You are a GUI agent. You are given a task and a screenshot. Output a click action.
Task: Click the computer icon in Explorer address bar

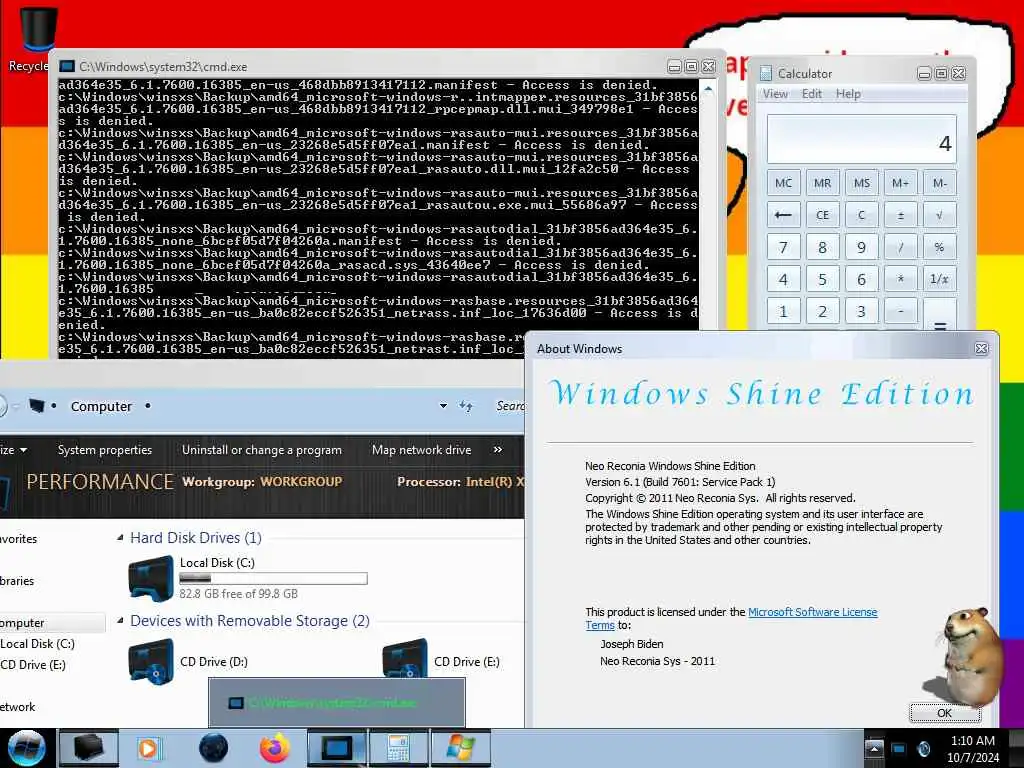[x=37, y=406]
